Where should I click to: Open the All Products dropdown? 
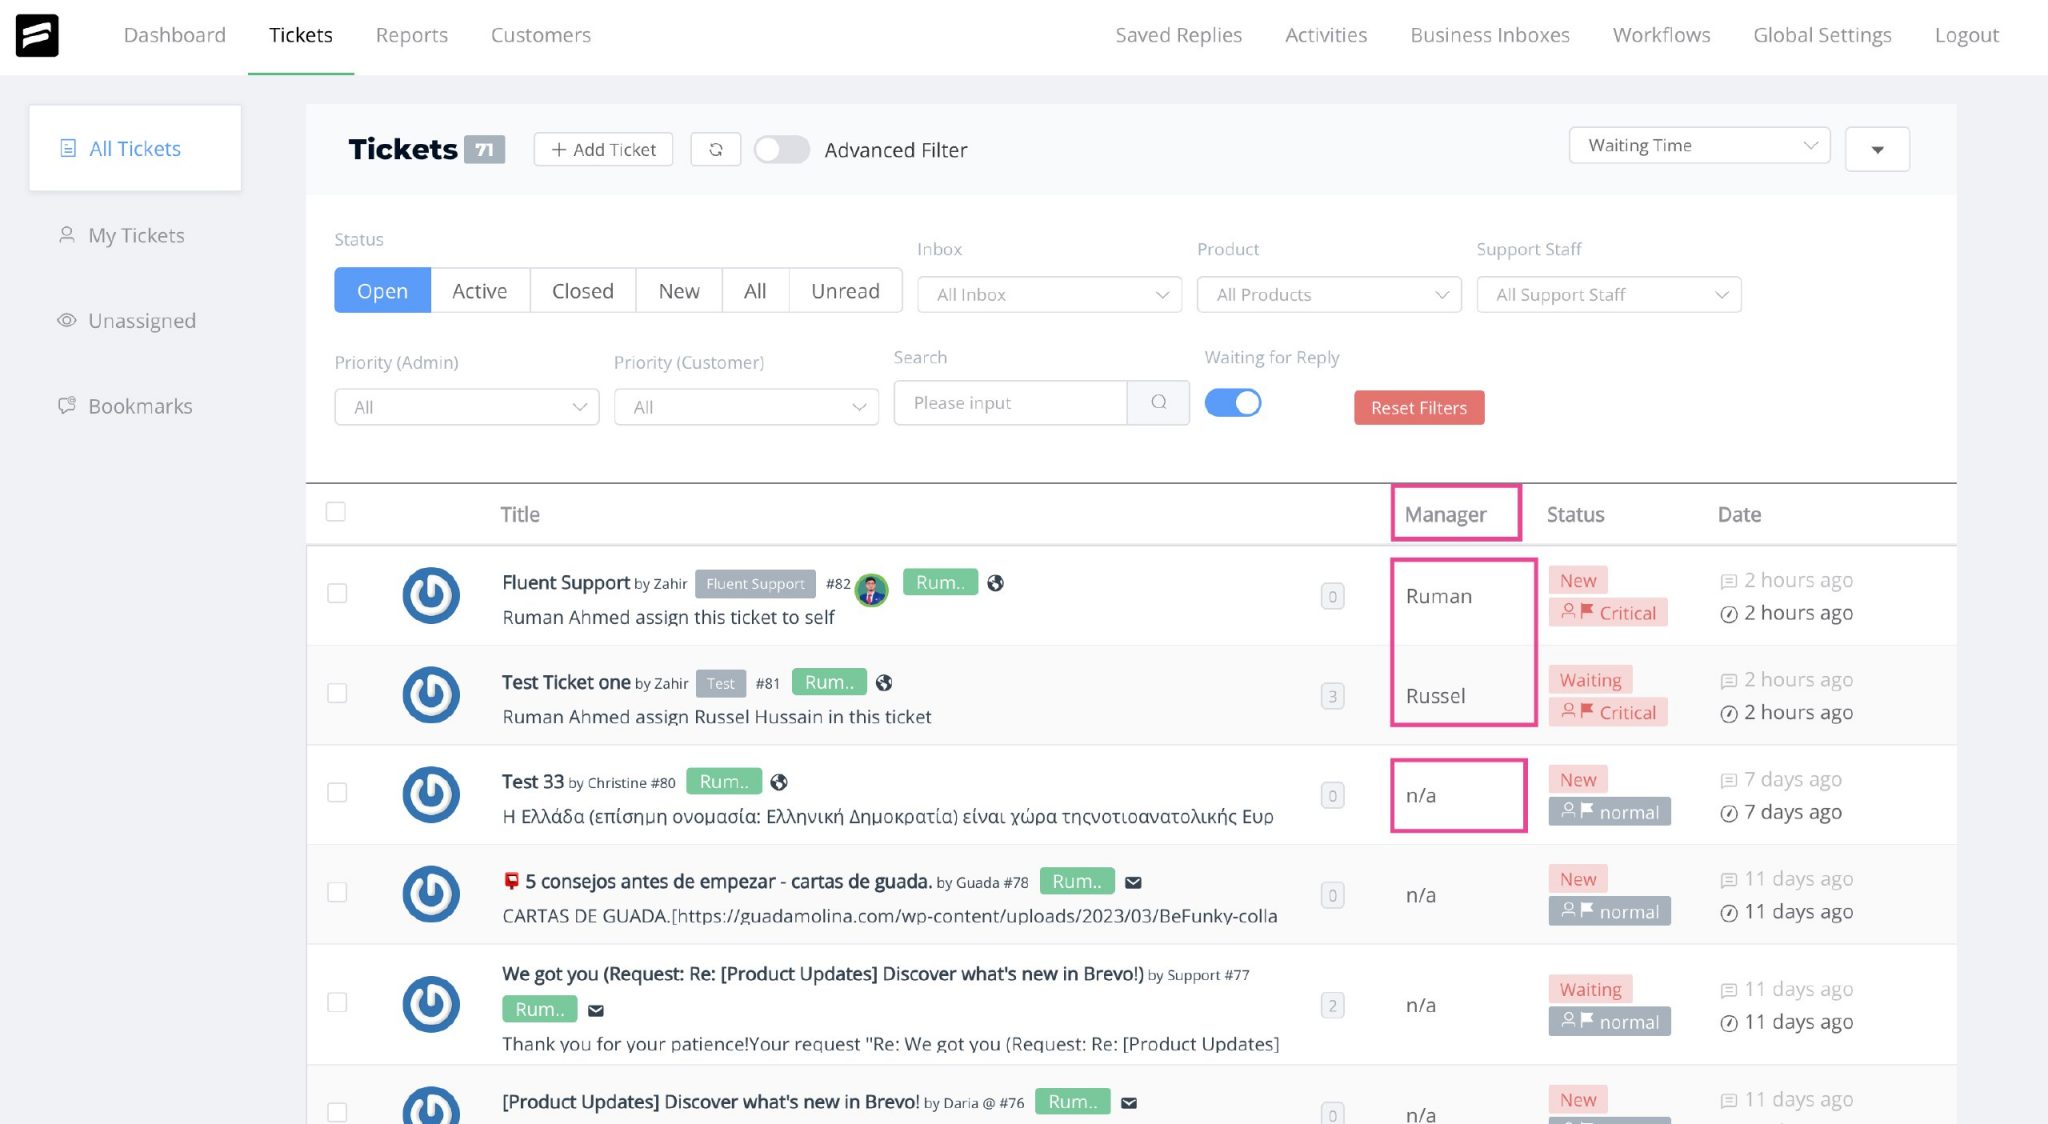(1328, 294)
